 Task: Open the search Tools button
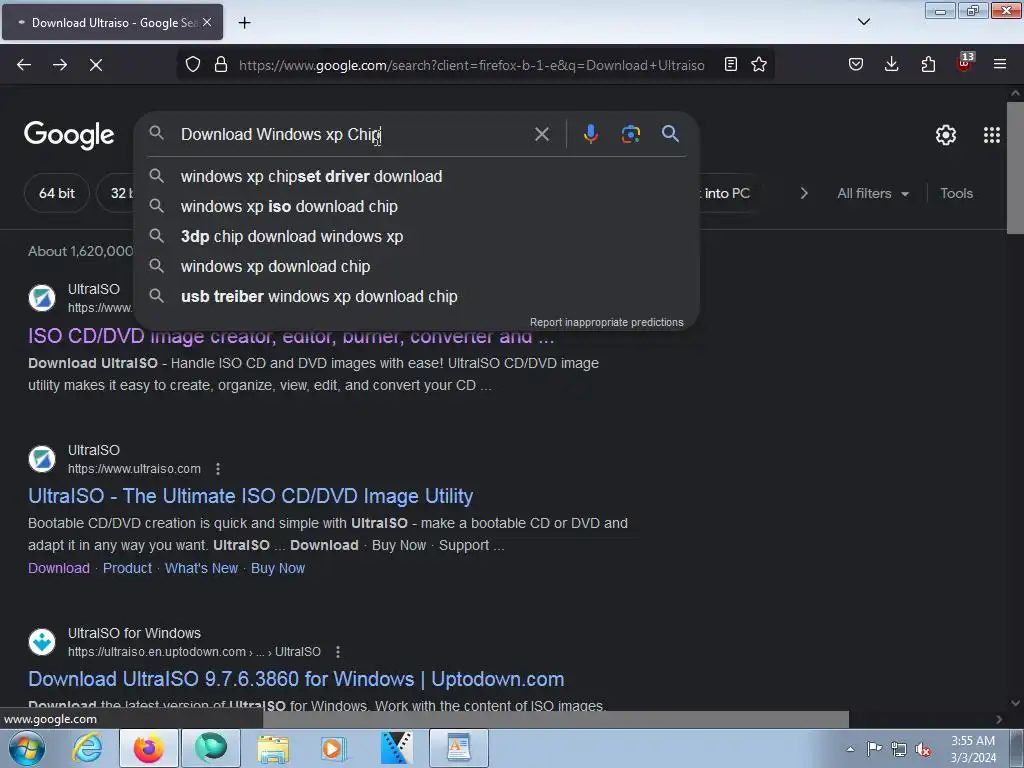956,193
